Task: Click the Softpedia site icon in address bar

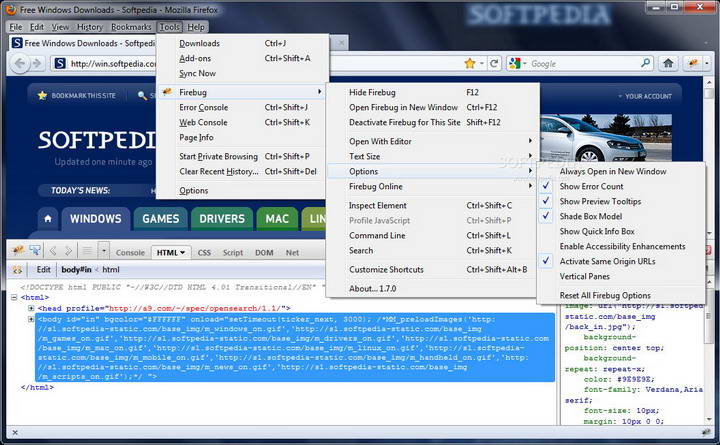Action: (x=60, y=63)
